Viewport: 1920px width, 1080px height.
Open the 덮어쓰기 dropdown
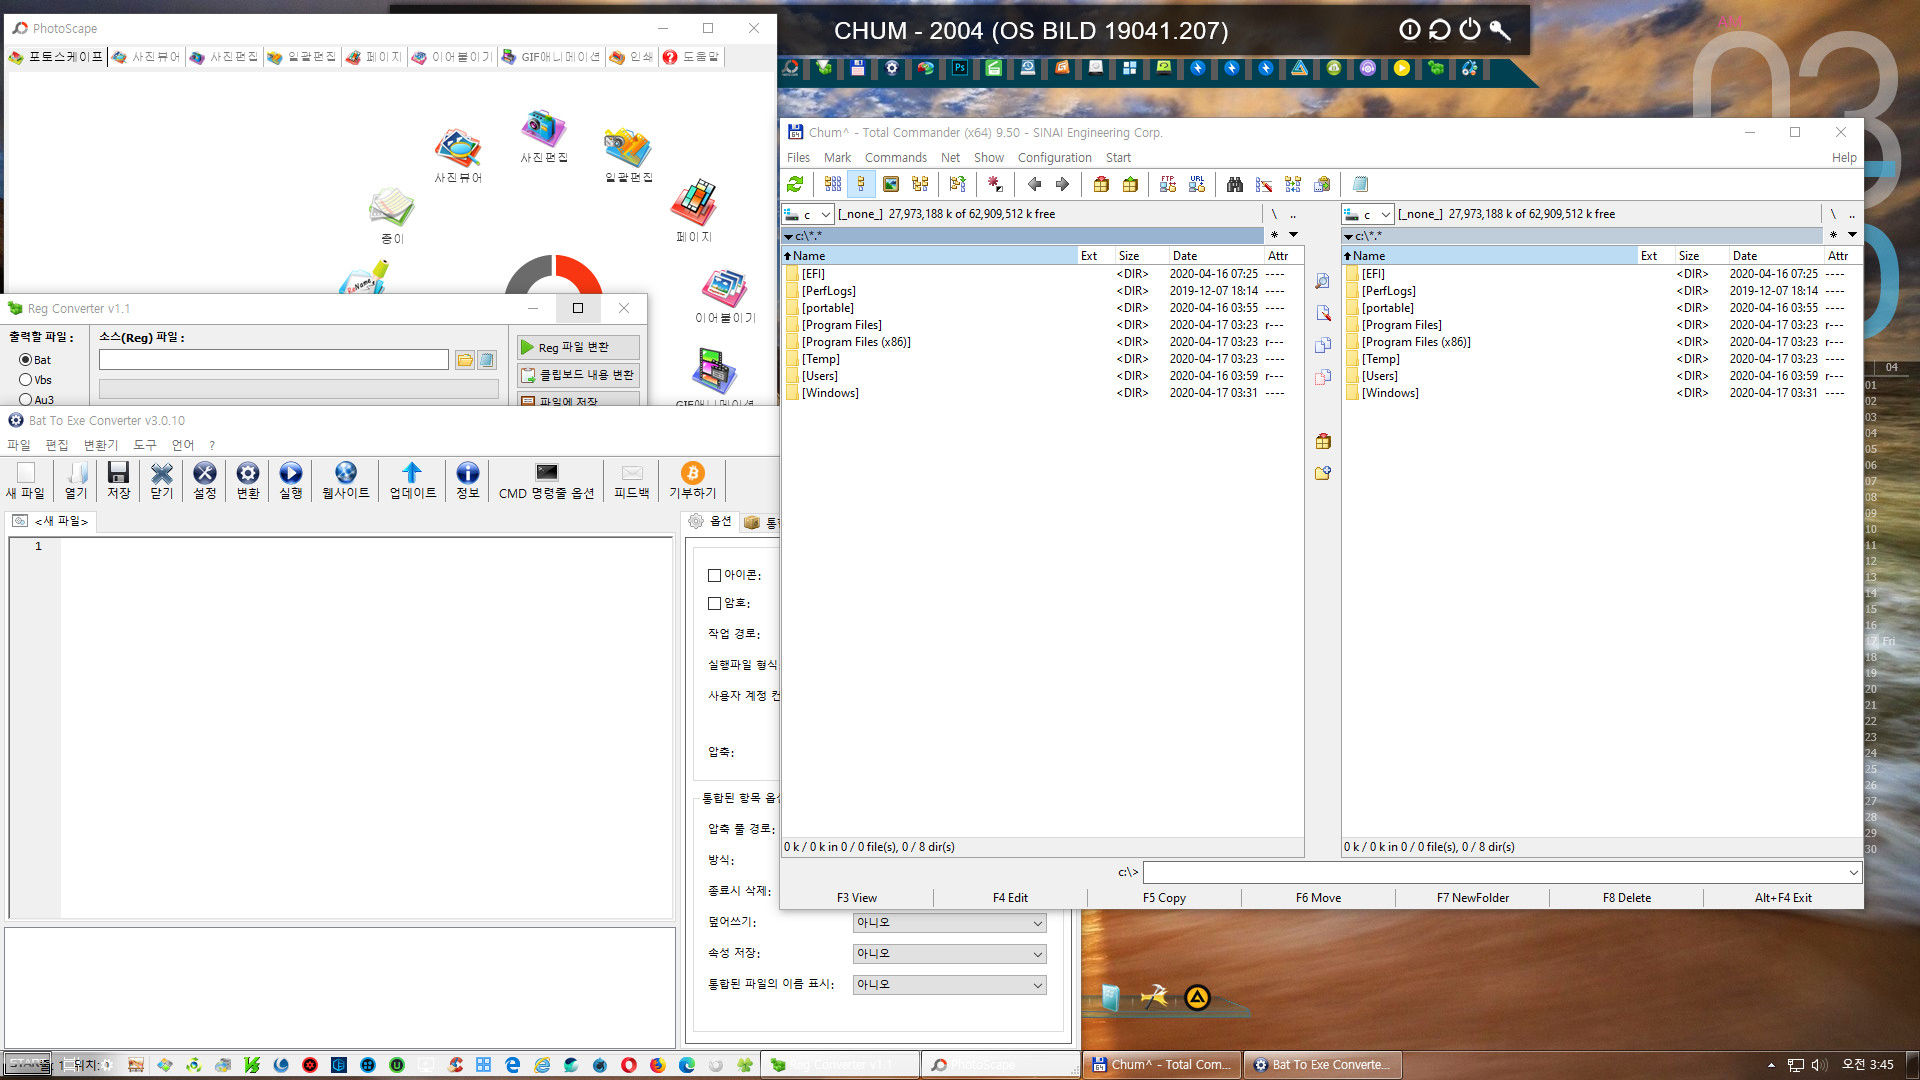click(949, 923)
